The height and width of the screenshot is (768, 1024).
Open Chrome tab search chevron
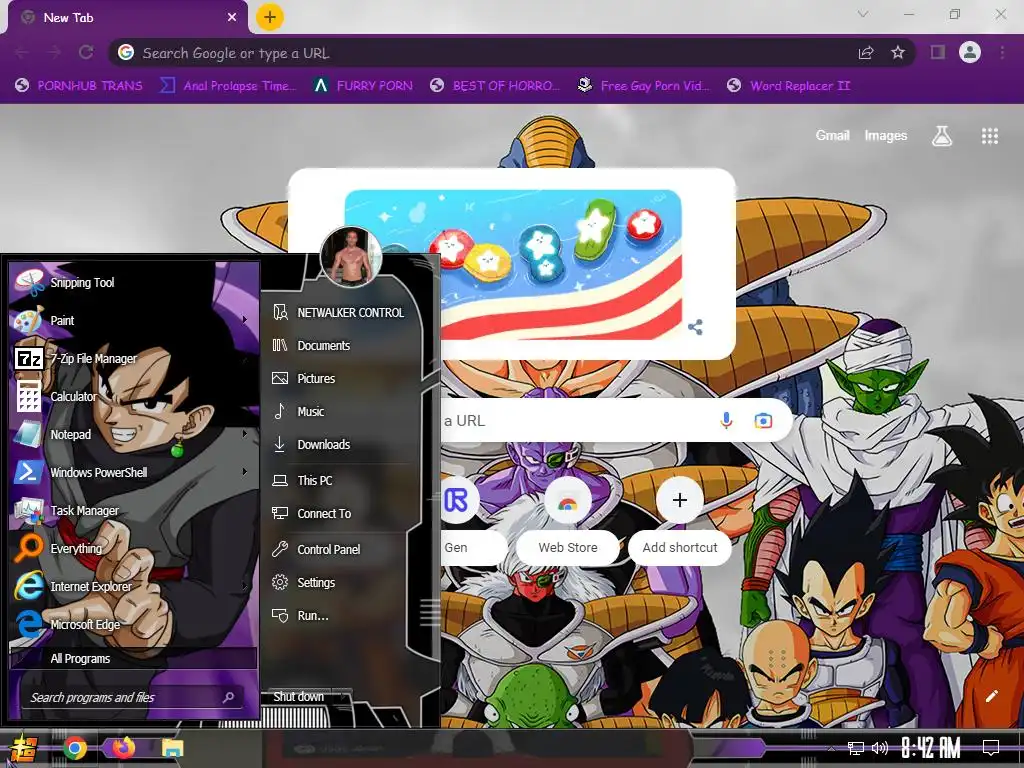tap(863, 14)
